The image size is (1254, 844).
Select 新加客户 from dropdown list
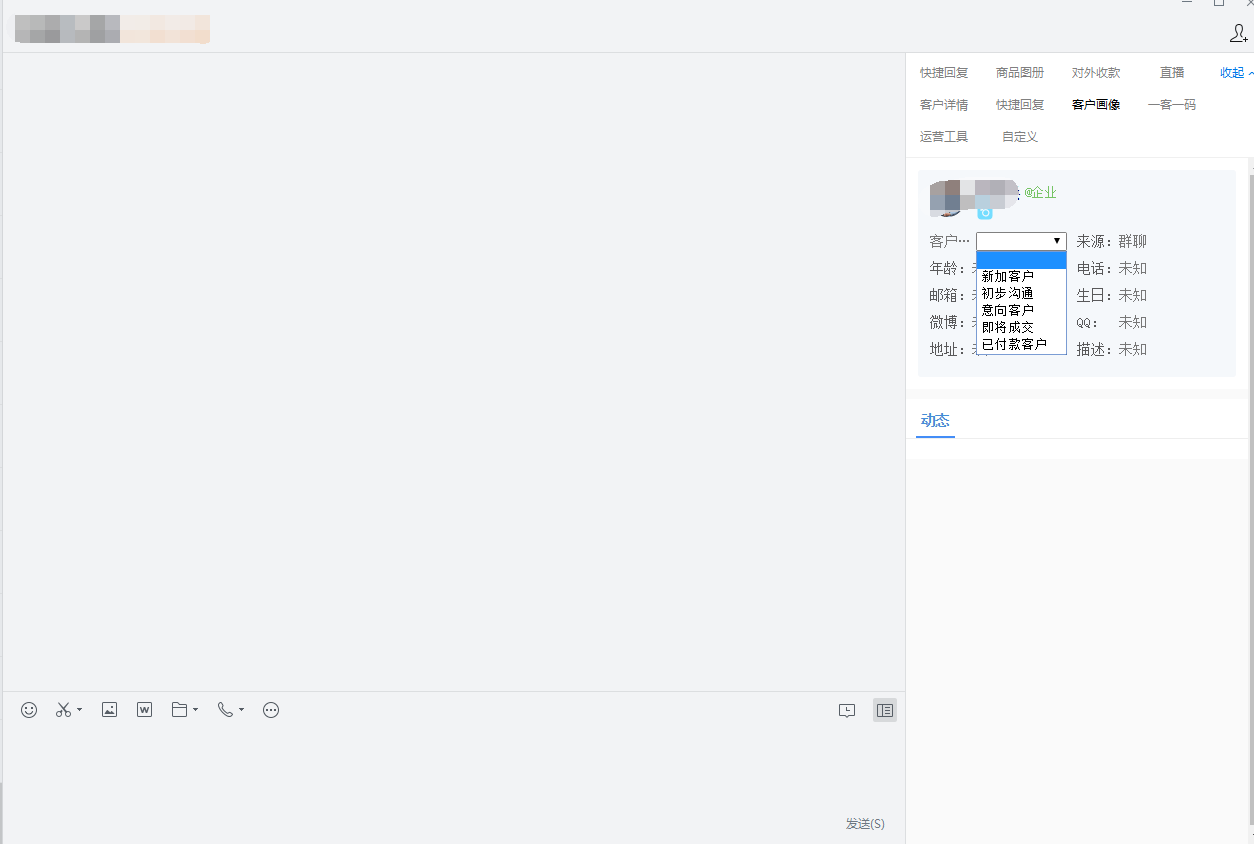coord(1008,277)
